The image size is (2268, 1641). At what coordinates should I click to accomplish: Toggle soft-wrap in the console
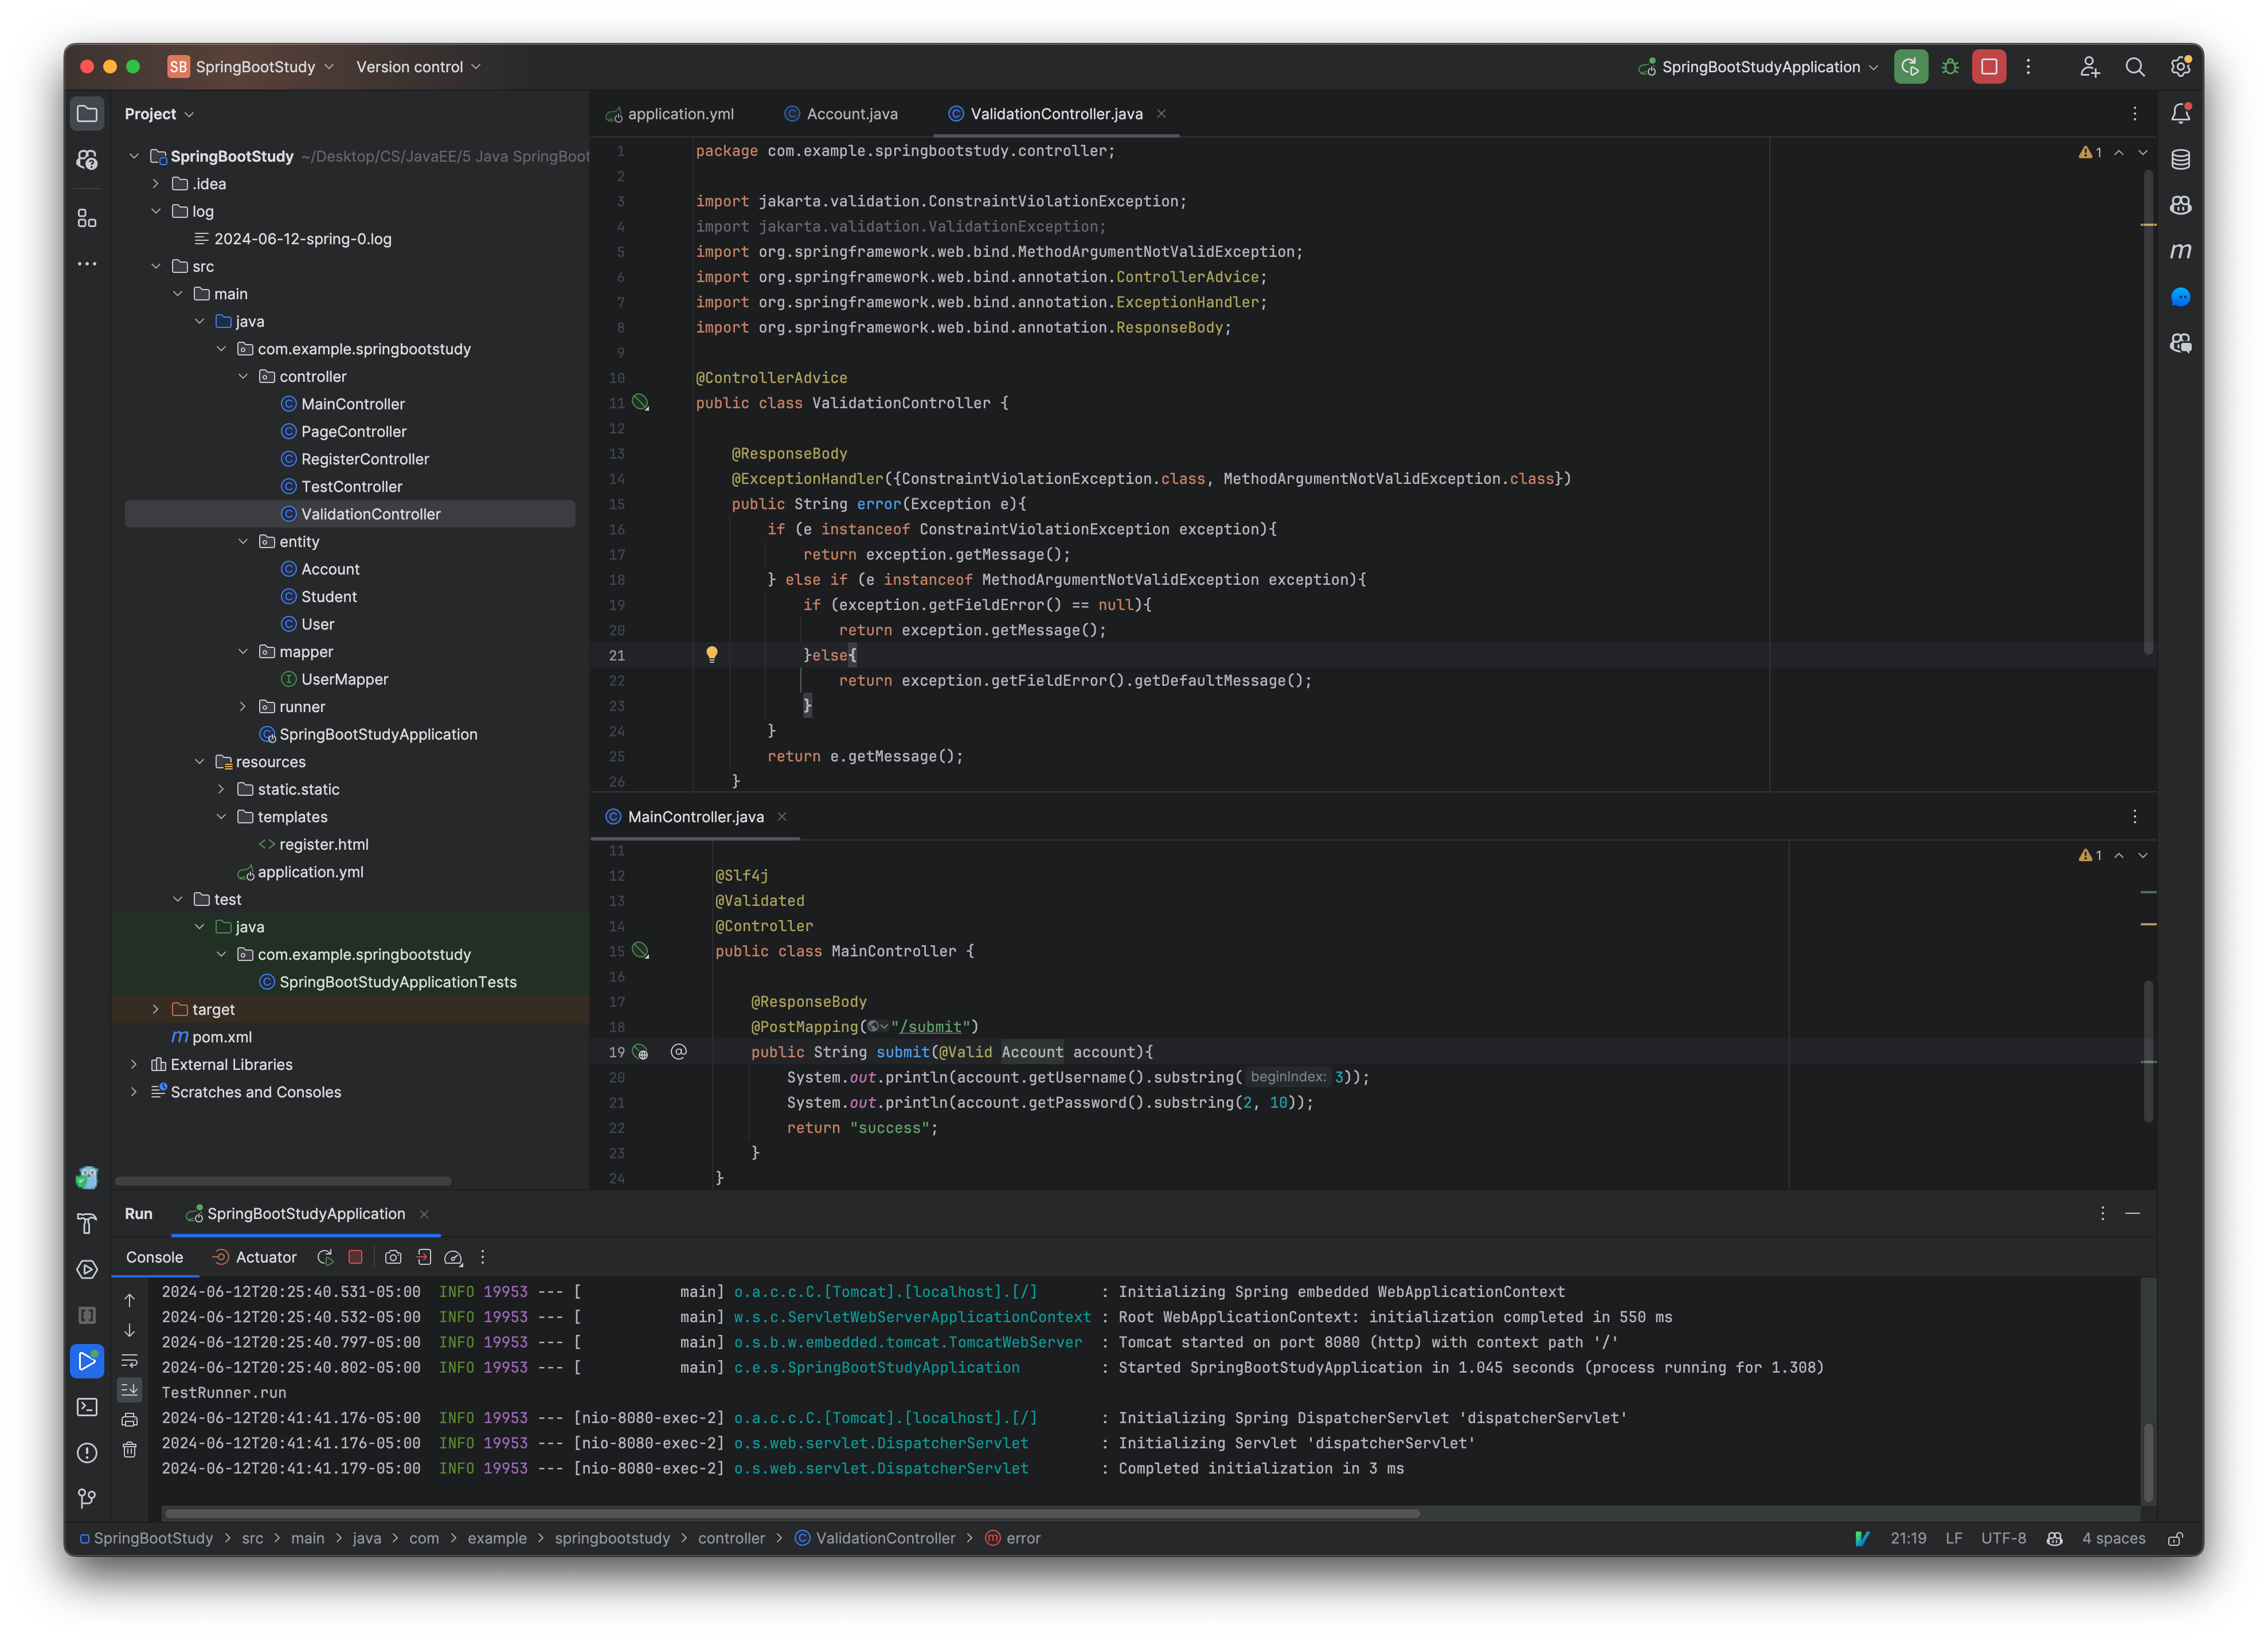[x=130, y=1360]
